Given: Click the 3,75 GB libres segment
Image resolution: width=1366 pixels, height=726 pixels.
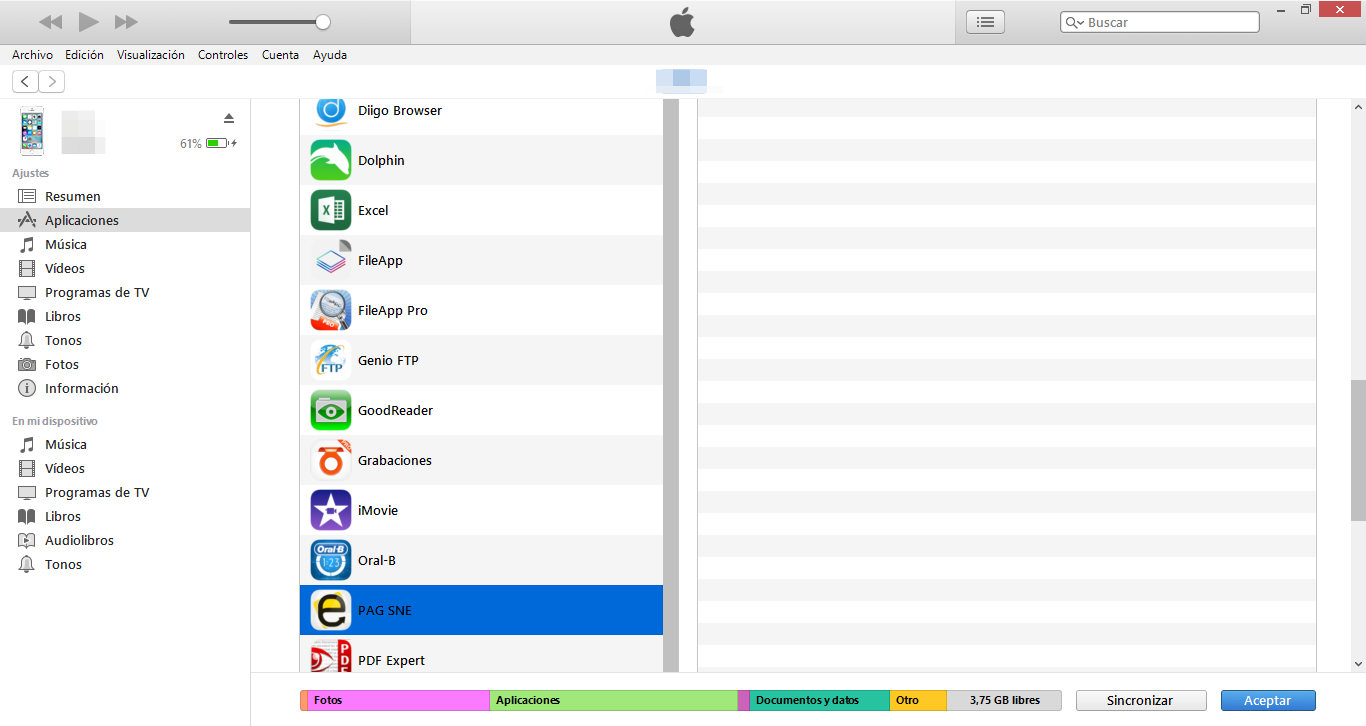Looking at the screenshot, I should (x=1005, y=700).
